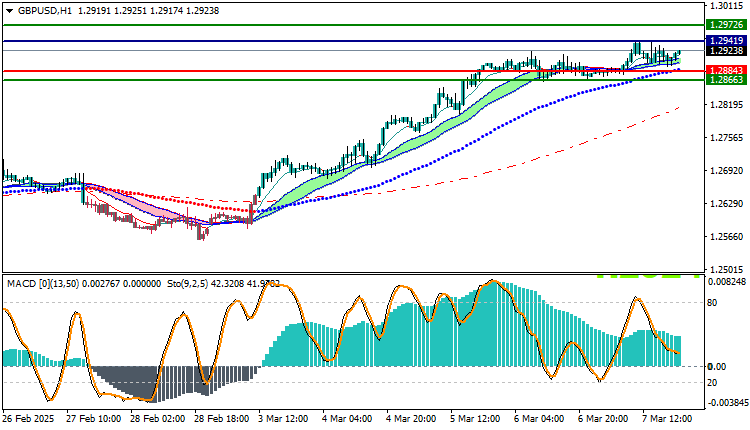
Task: Click the 20 level label in indicator
Action: click(x=712, y=383)
